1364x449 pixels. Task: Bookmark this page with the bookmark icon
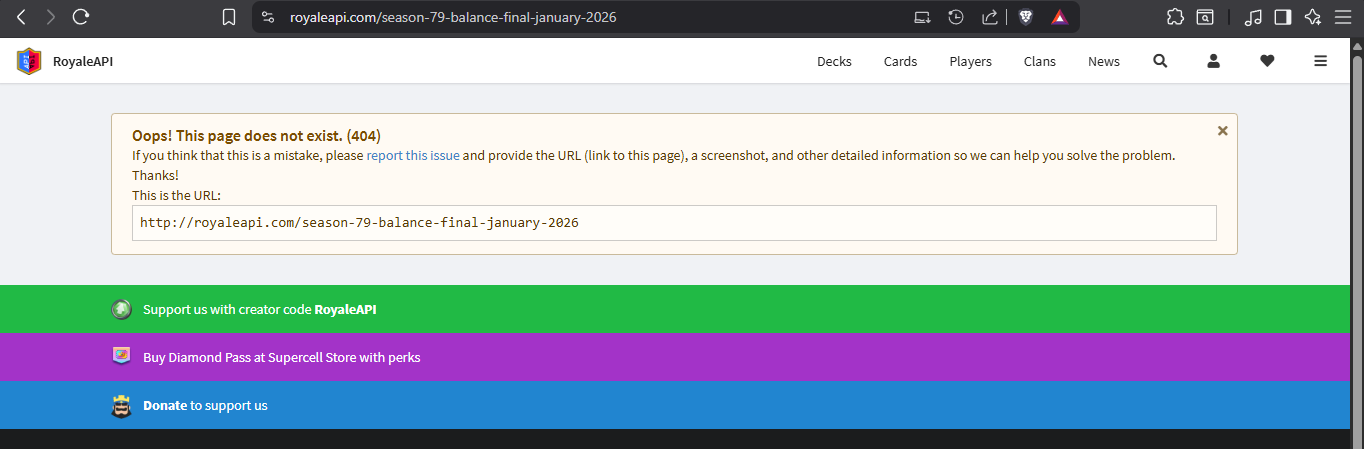(x=229, y=17)
